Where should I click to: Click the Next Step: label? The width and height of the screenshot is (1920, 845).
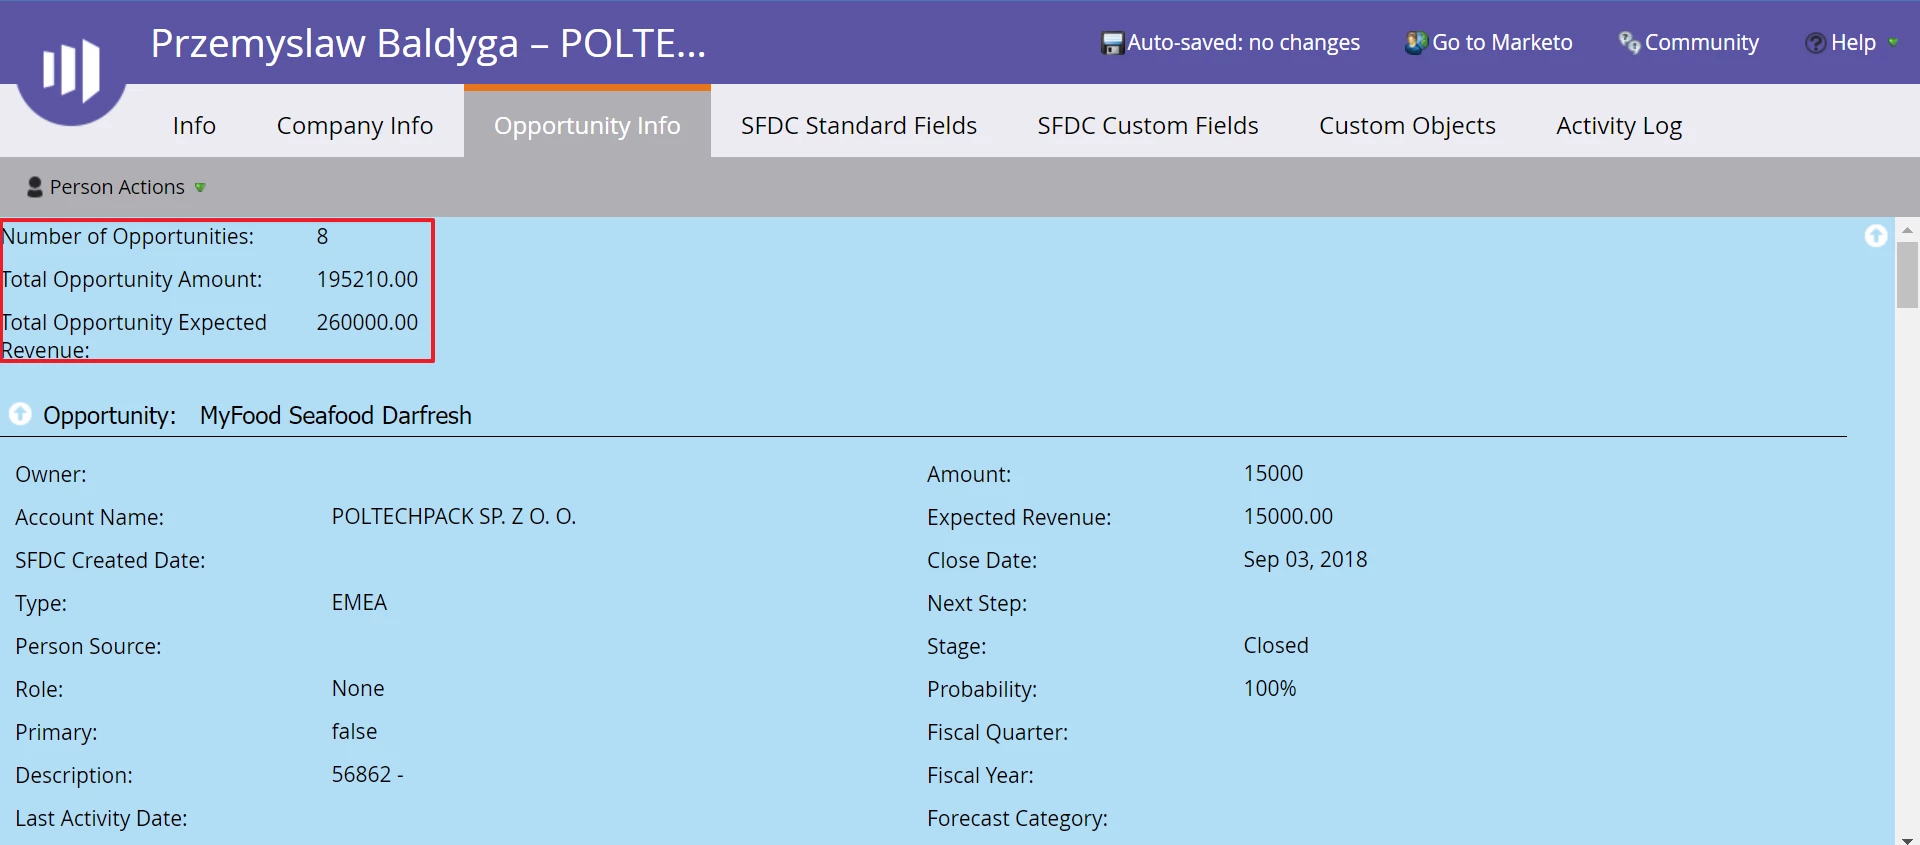coord(977,603)
